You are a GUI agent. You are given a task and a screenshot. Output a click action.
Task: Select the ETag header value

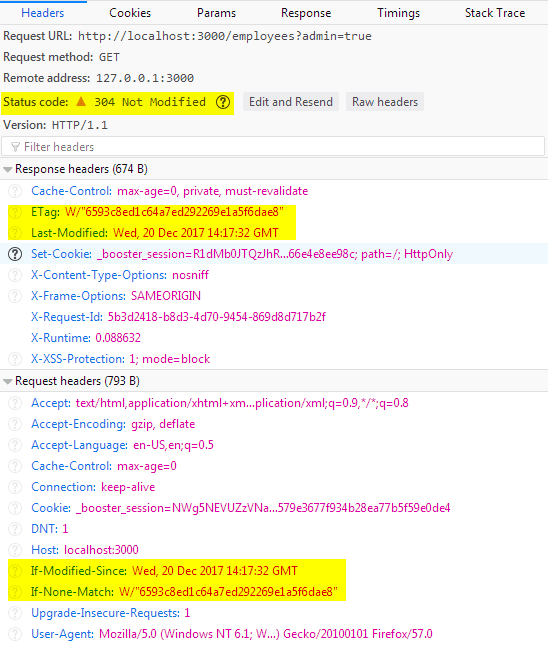175,212
